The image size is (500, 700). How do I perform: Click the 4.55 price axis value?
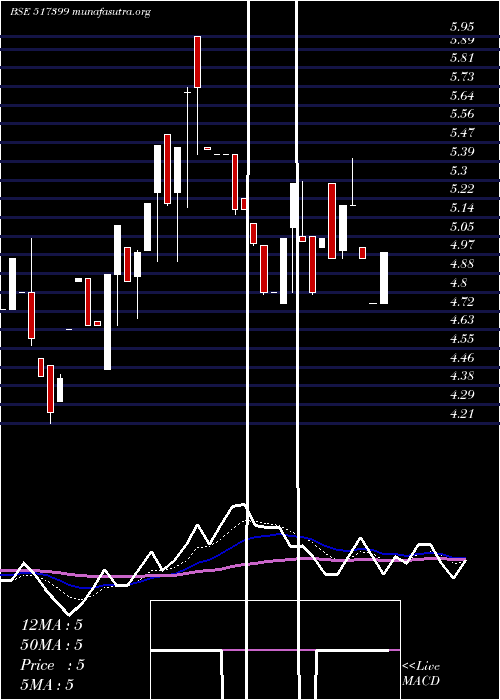click(462, 338)
